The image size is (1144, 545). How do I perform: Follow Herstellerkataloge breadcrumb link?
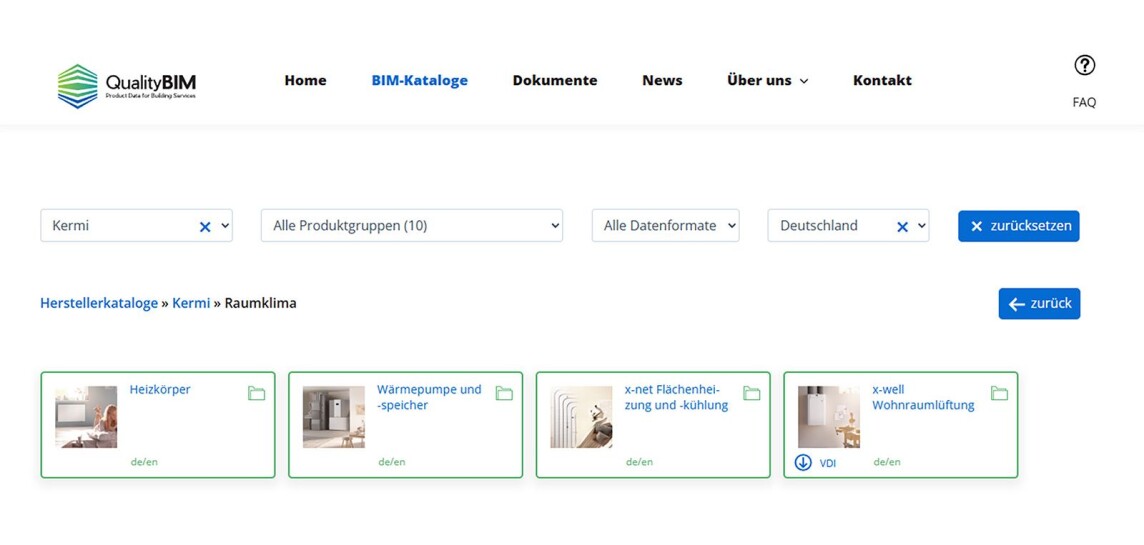pos(99,303)
